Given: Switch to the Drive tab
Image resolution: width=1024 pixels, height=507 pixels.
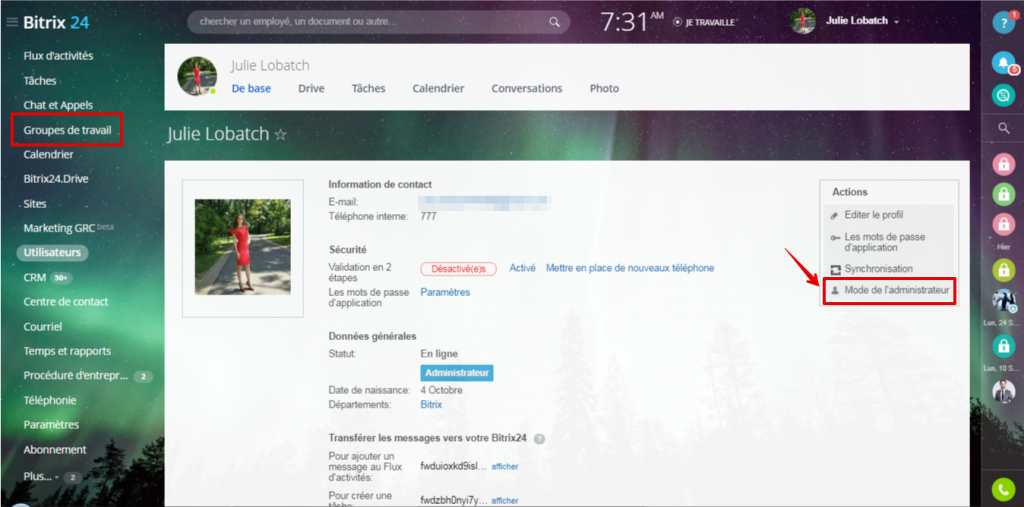Looking at the screenshot, I should click(x=312, y=88).
